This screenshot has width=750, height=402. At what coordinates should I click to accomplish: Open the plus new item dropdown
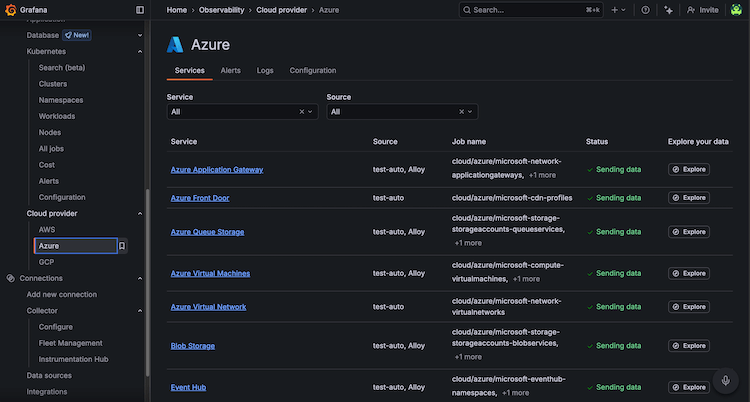coord(618,10)
